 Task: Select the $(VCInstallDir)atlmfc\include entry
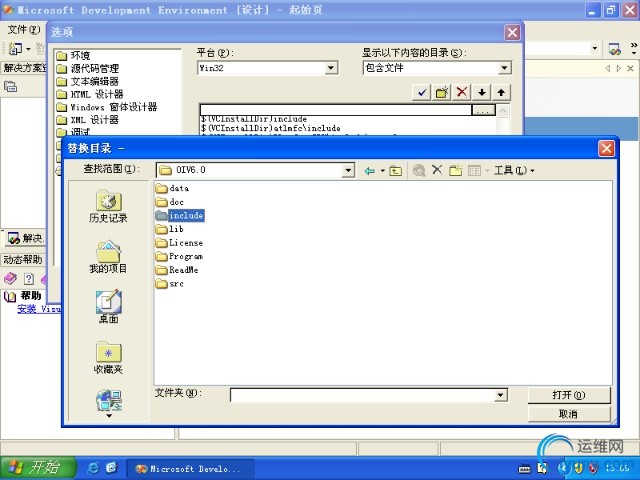(x=271, y=128)
